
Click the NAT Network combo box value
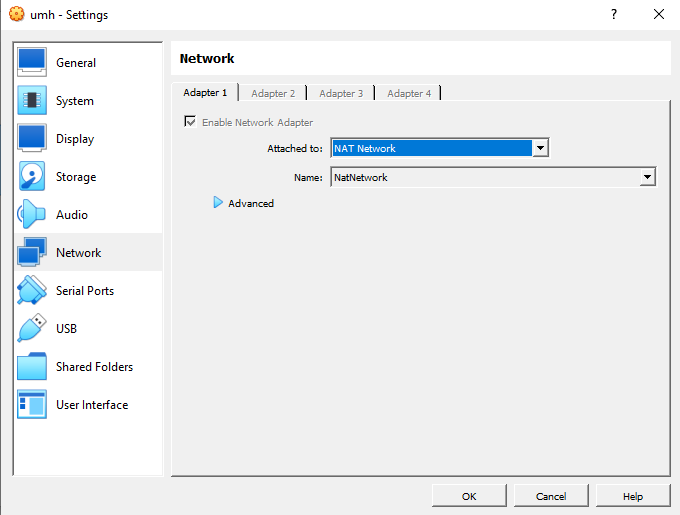(432, 148)
